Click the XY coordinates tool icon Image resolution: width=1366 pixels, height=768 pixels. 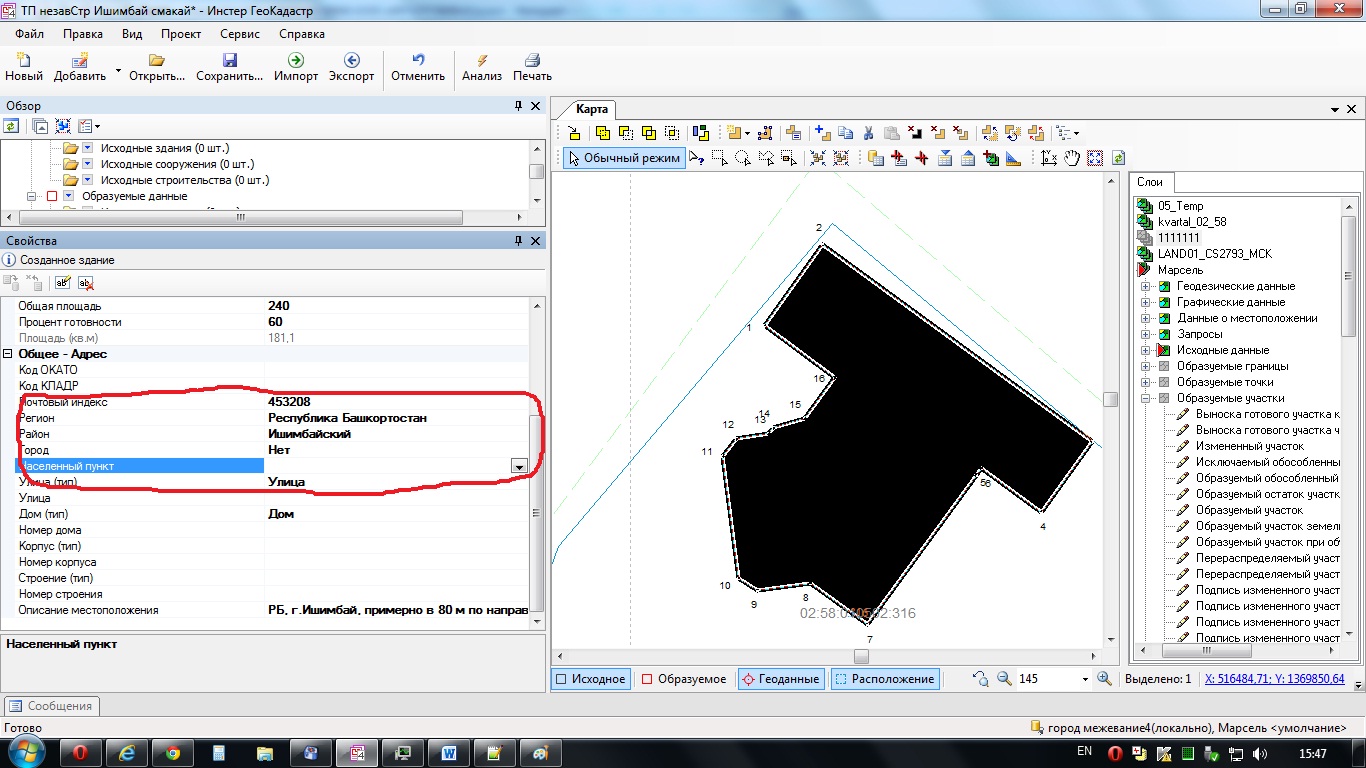pyautogui.click(x=1049, y=158)
